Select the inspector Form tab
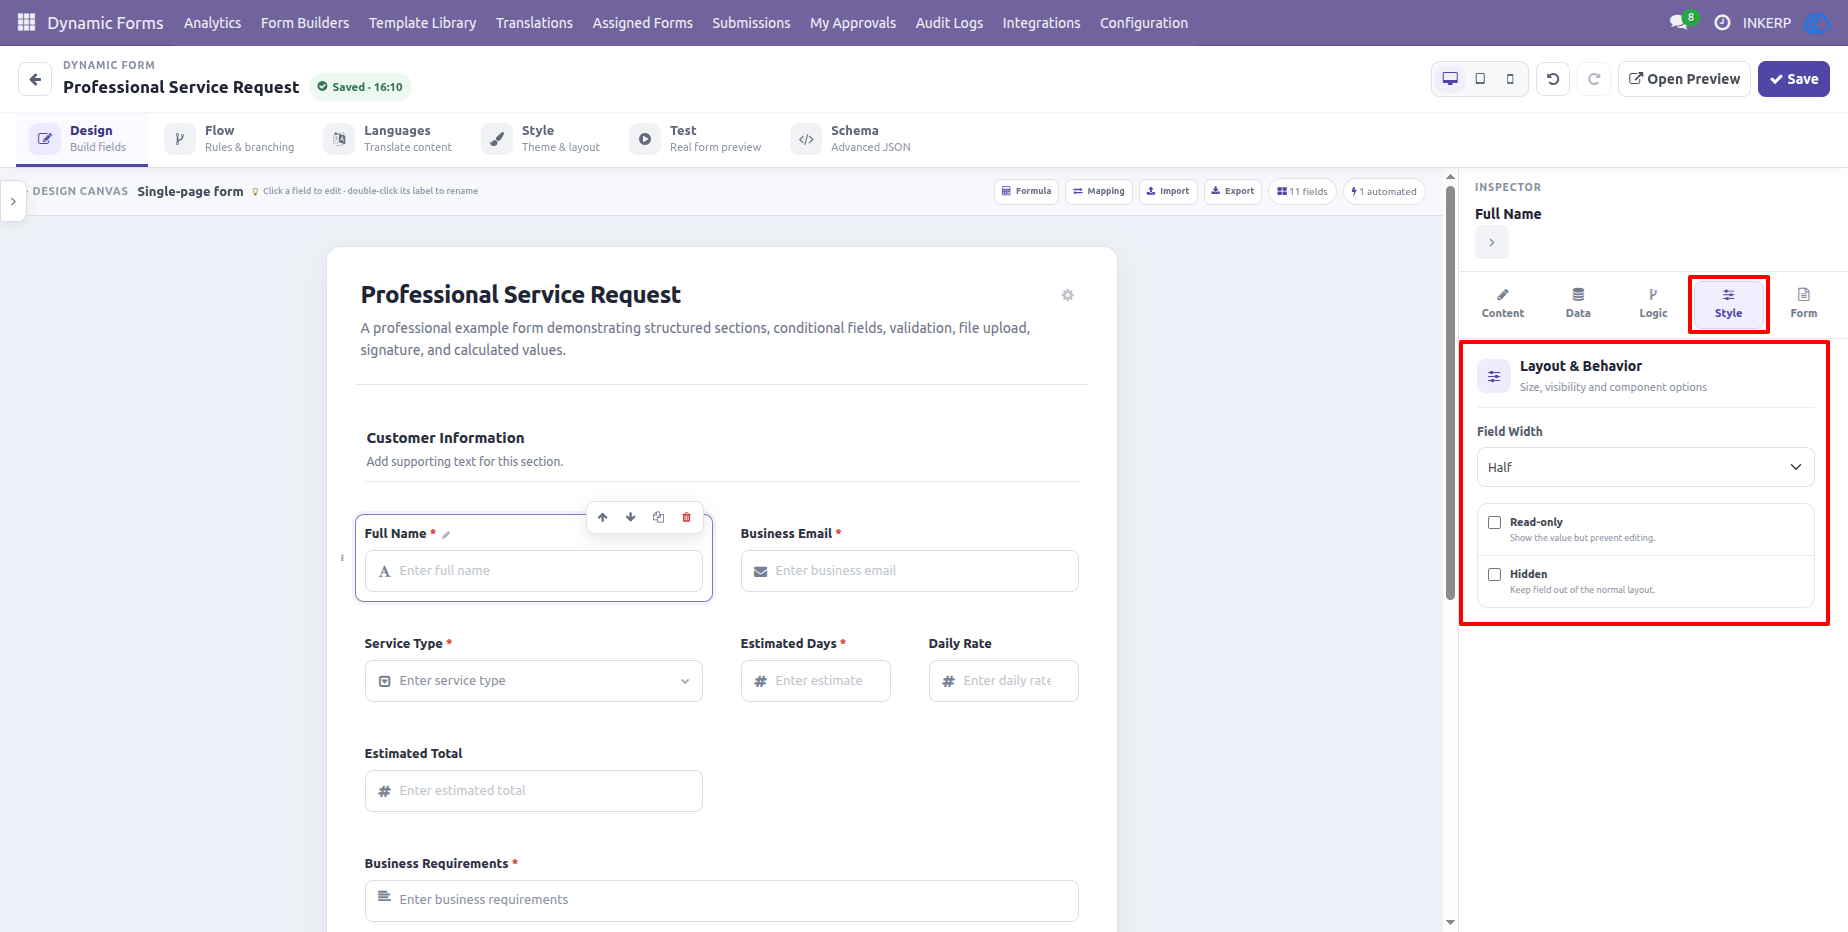Screen dimensions: 1848x932 [x=1803, y=303]
